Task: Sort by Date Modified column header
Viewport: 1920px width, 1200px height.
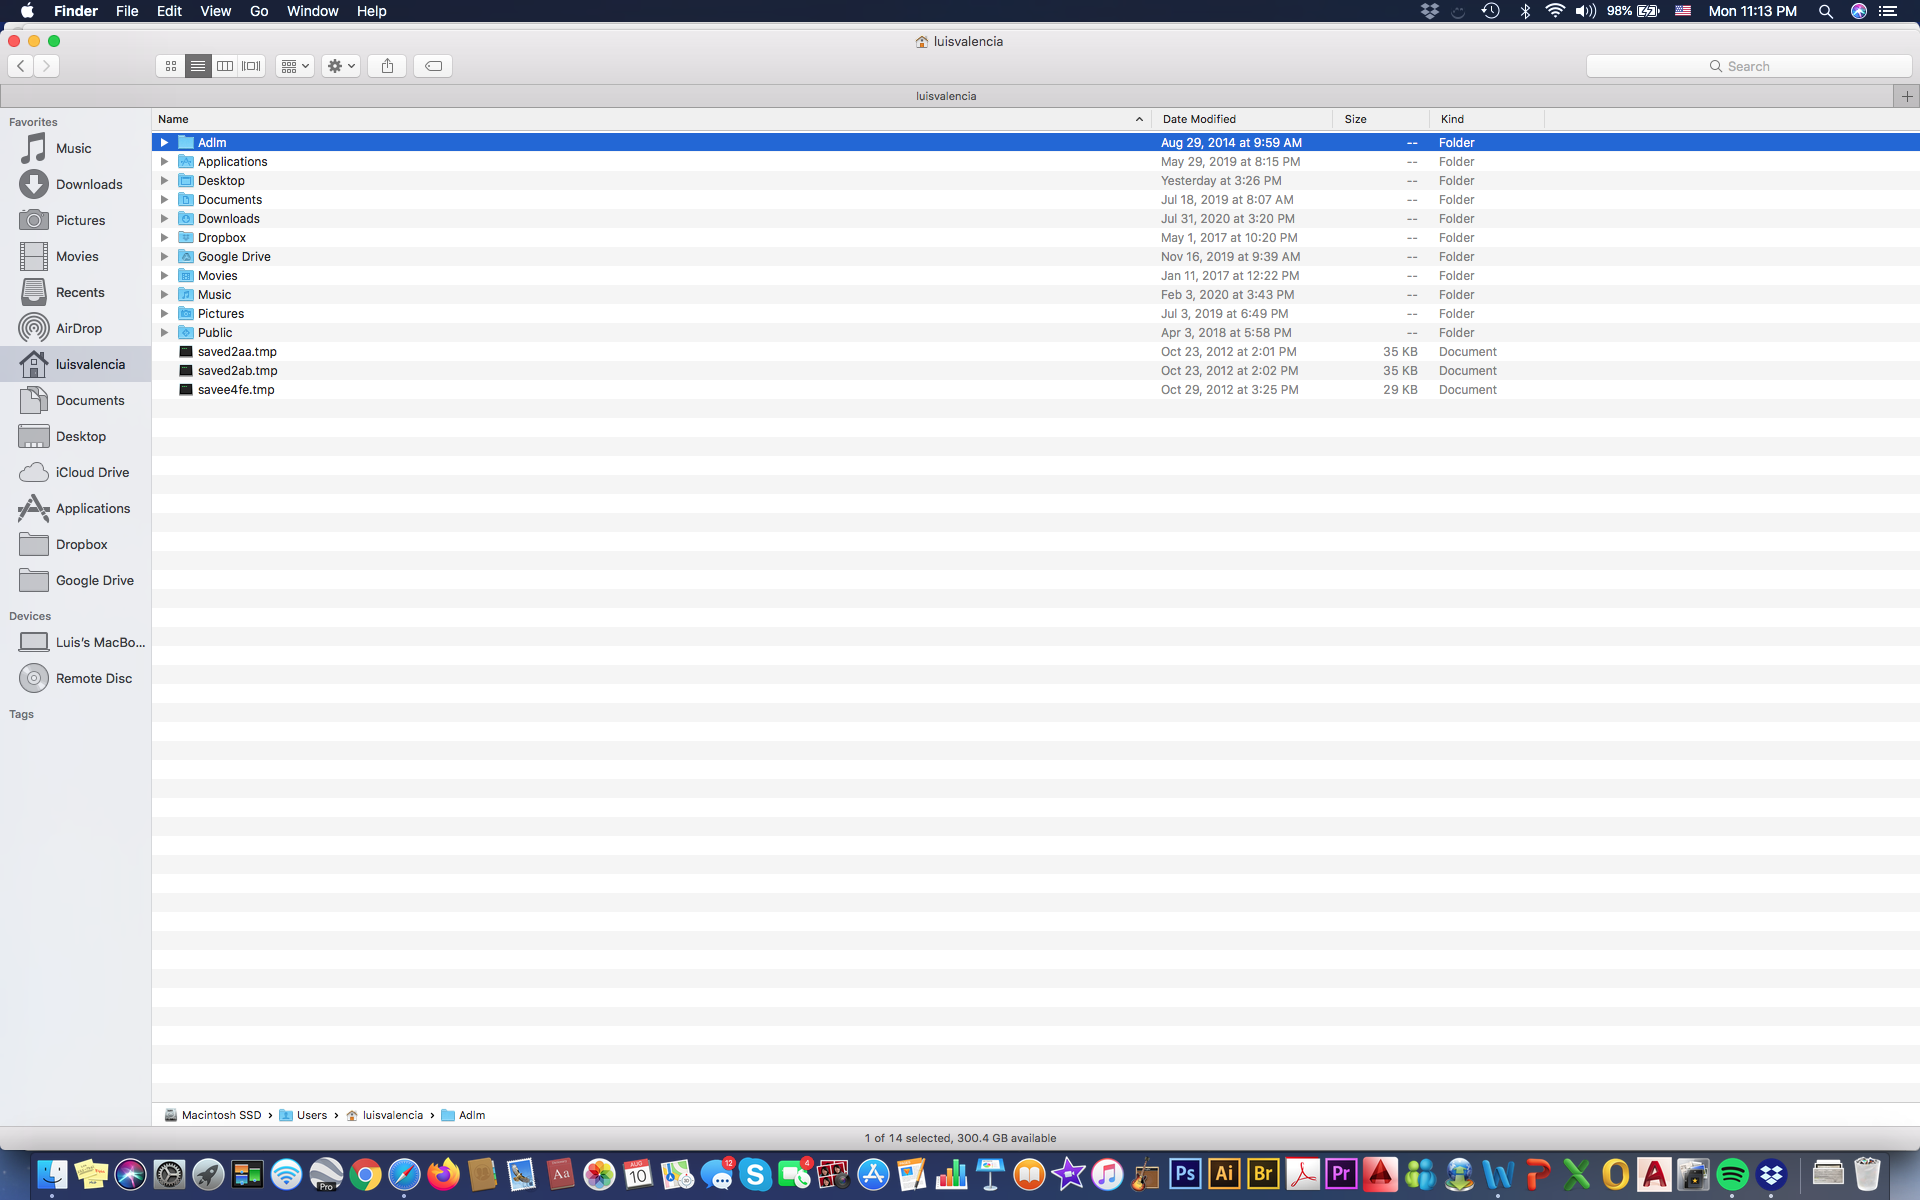Action: pyautogui.click(x=1199, y=119)
